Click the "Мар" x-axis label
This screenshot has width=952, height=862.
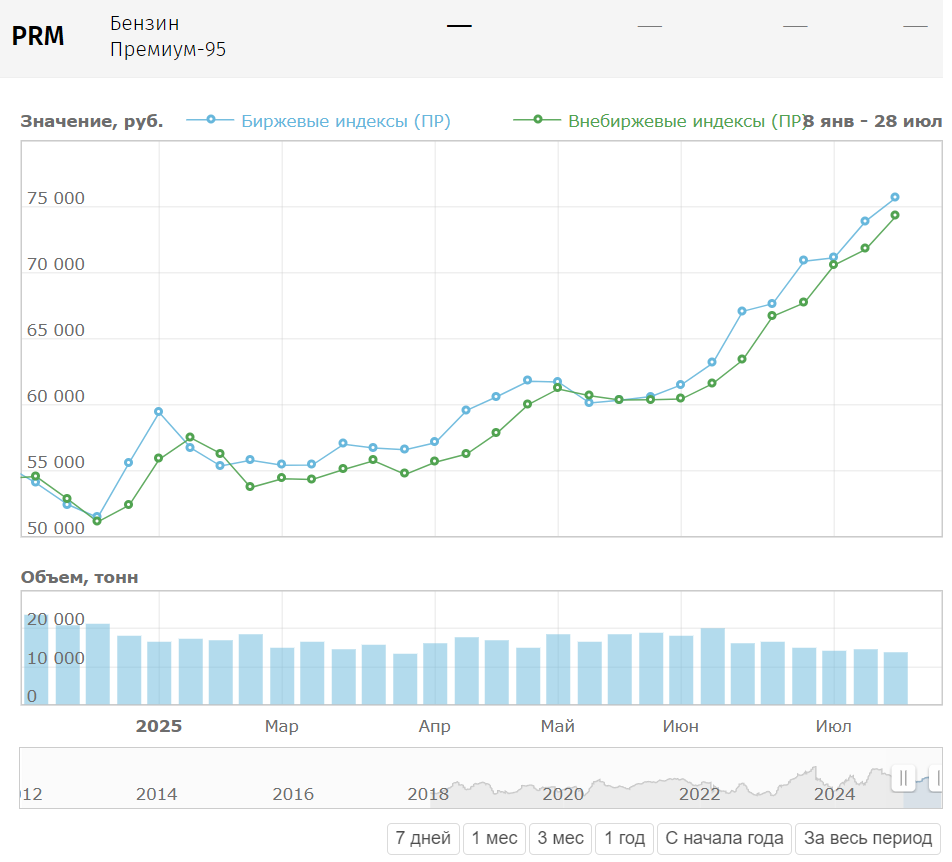pyautogui.click(x=282, y=726)
